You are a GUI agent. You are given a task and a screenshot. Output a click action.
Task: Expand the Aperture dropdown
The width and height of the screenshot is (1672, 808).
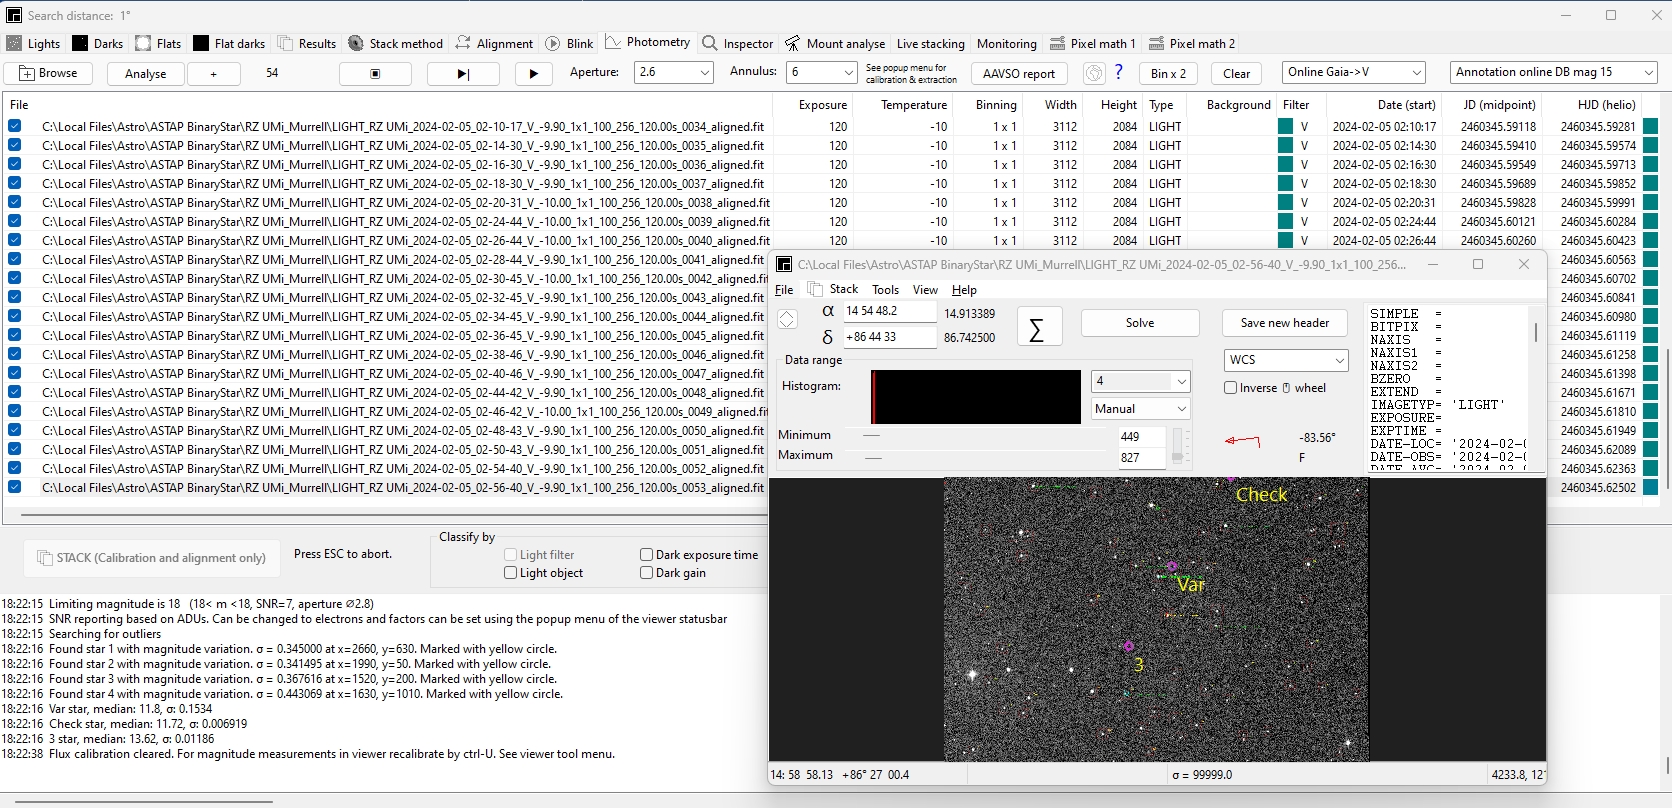pos(704,72)
